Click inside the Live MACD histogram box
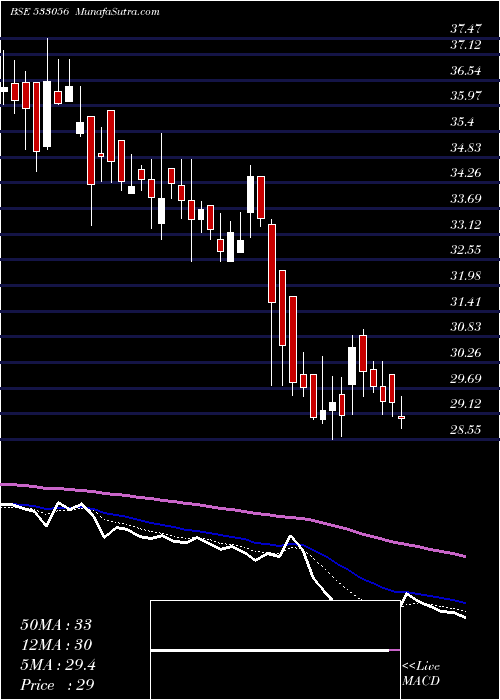 (x=275, y=650)
